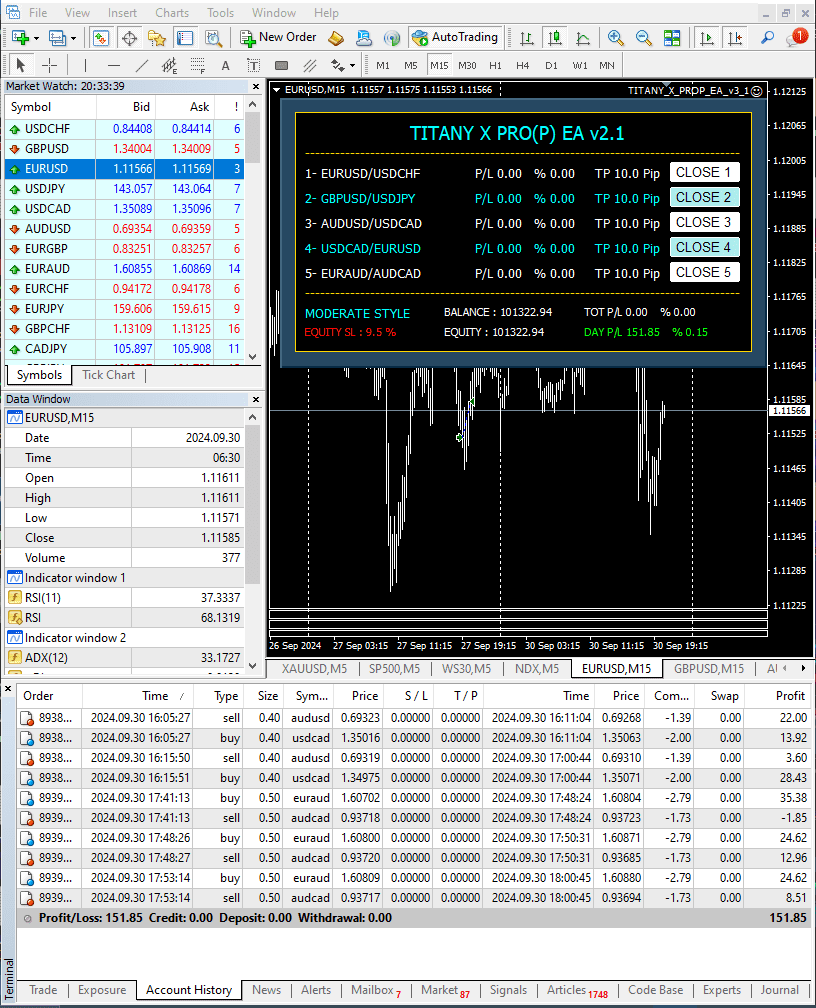Click the New Chart toolbar icon
This screenshot has width=816, height=1008.
(x=20, y=38)
